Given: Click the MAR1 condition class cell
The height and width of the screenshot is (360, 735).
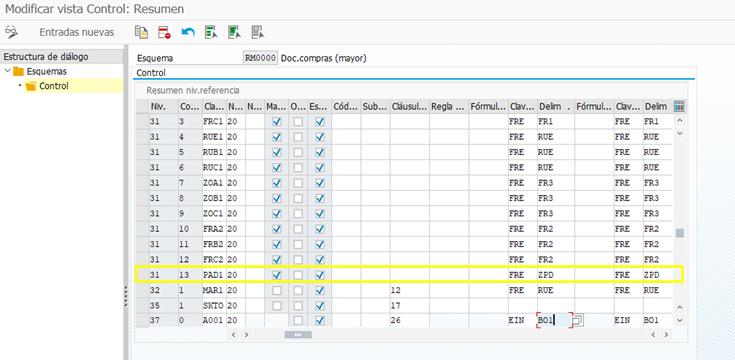Looking at the screenshot, I should pyautogui.click(x=214, y=291).
